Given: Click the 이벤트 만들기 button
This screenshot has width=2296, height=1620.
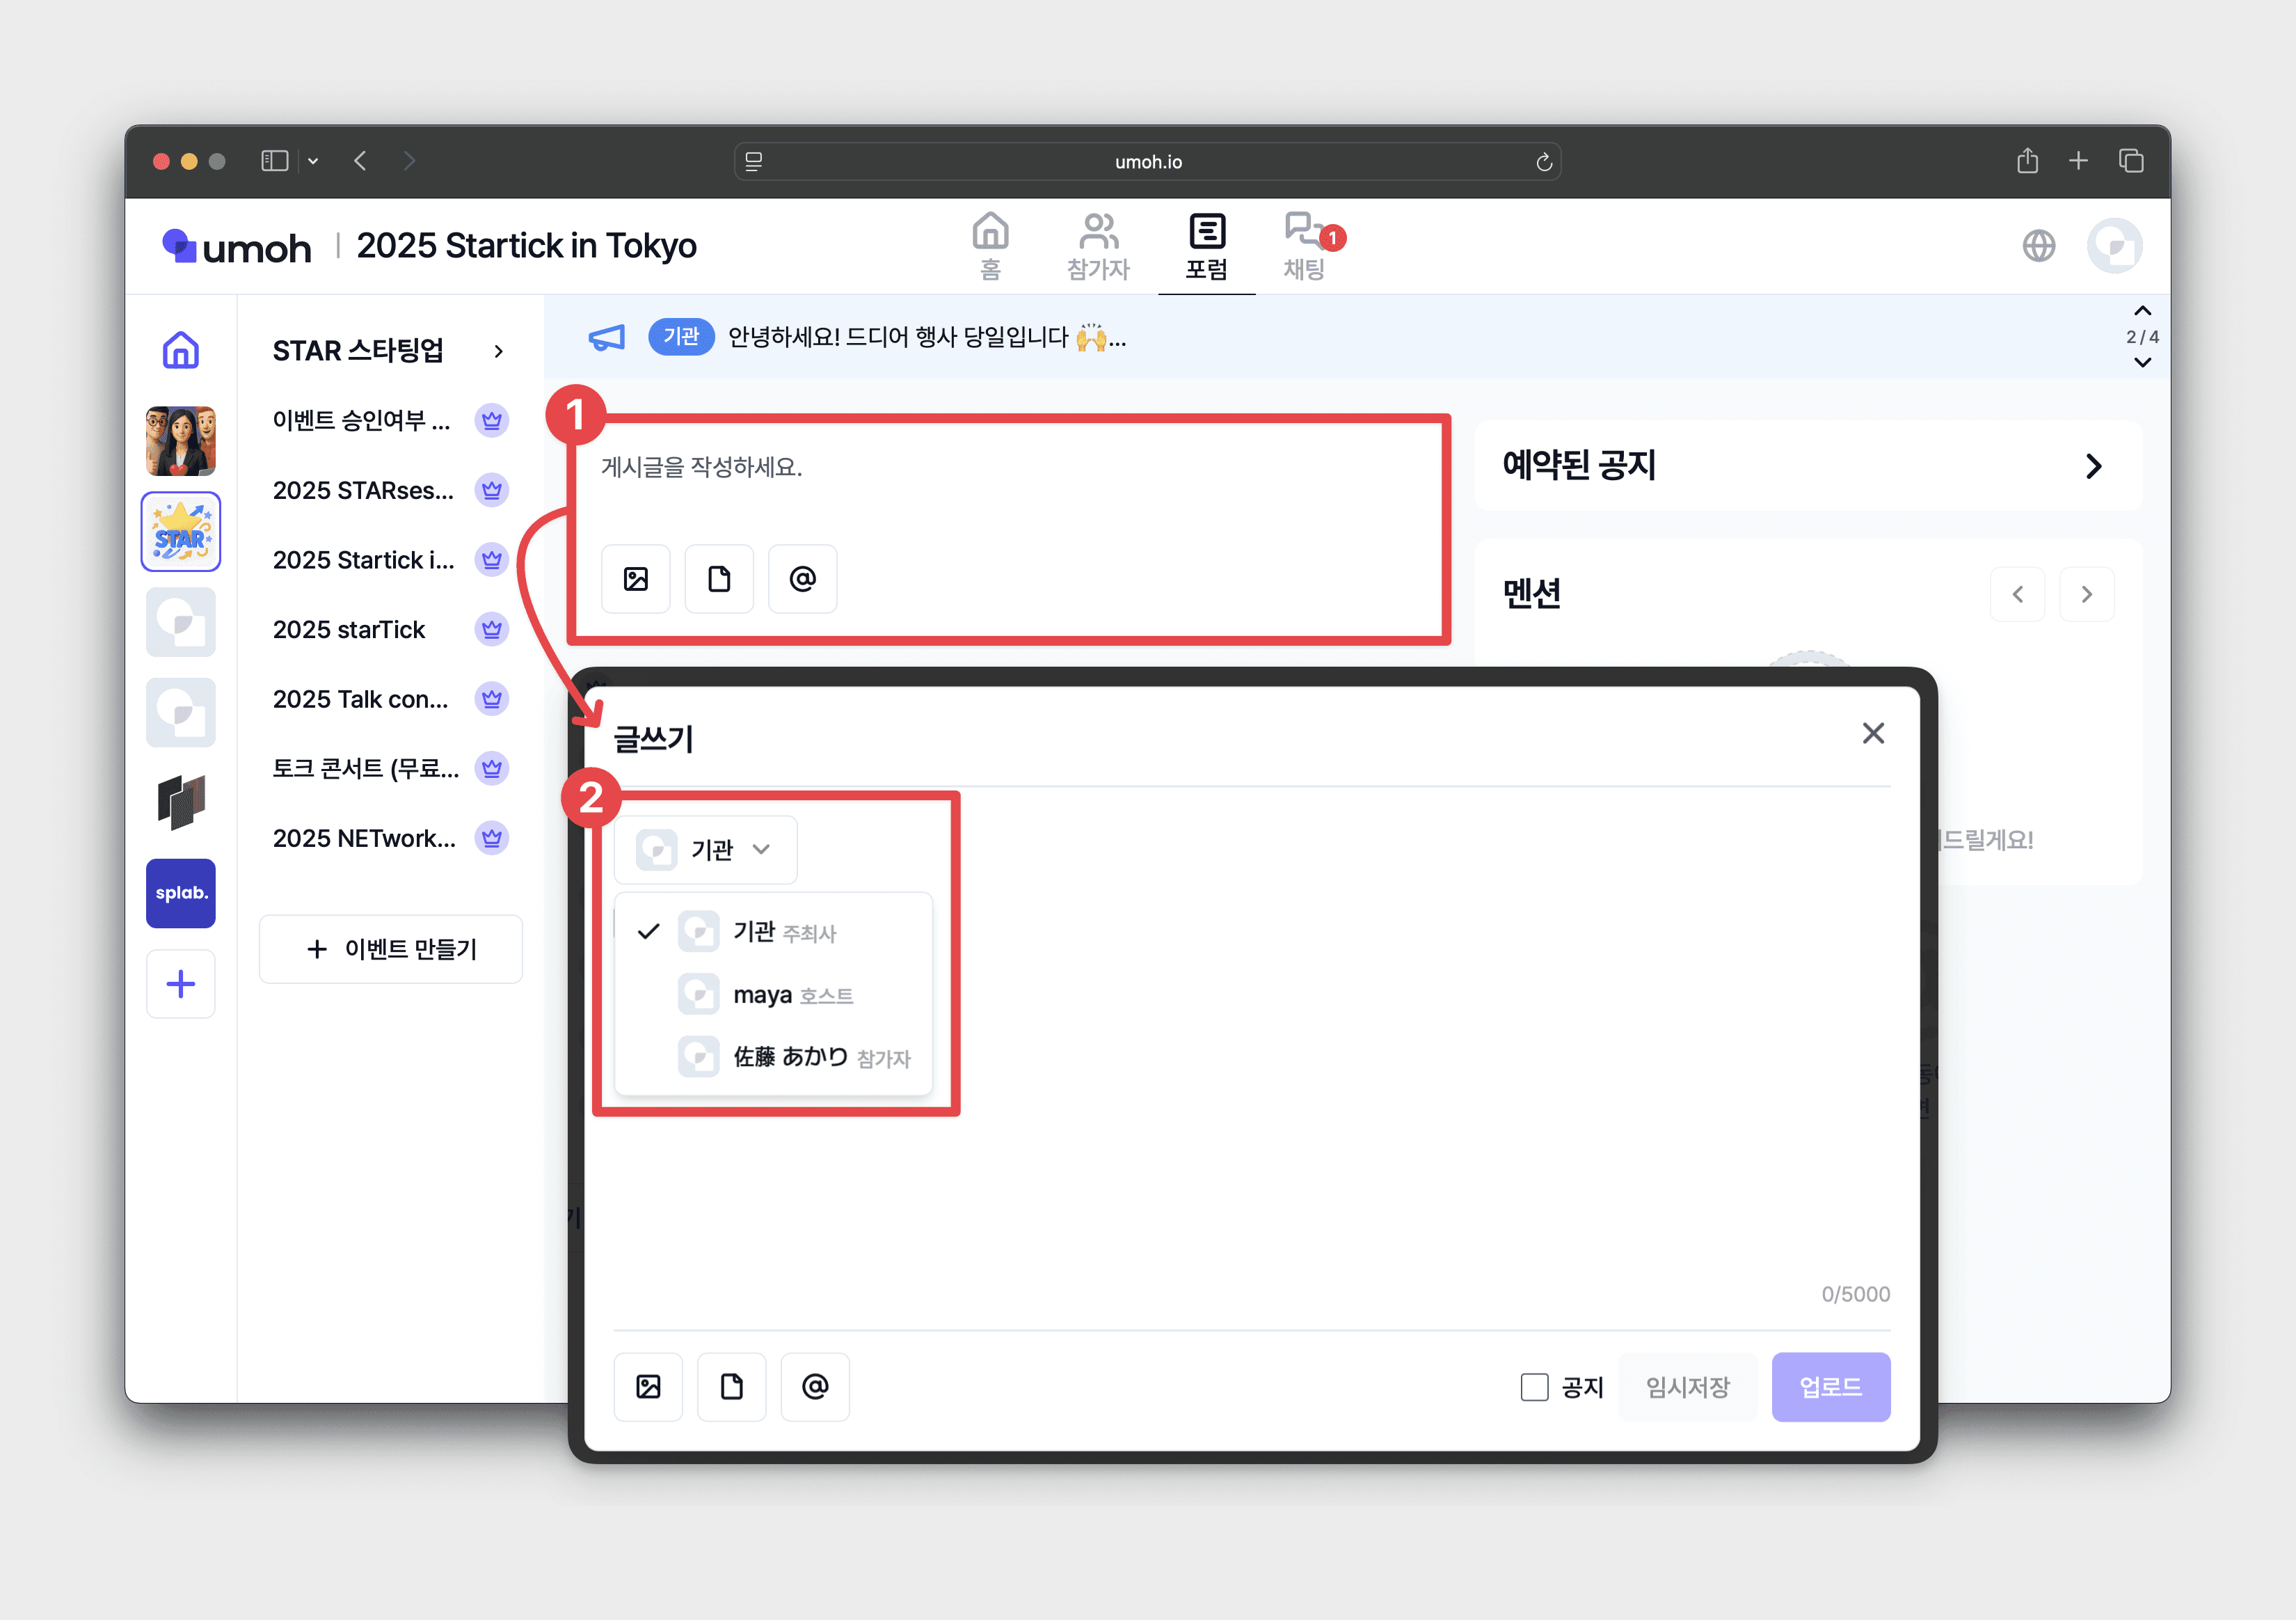Looking at the screenshot, I should point(391,949).
